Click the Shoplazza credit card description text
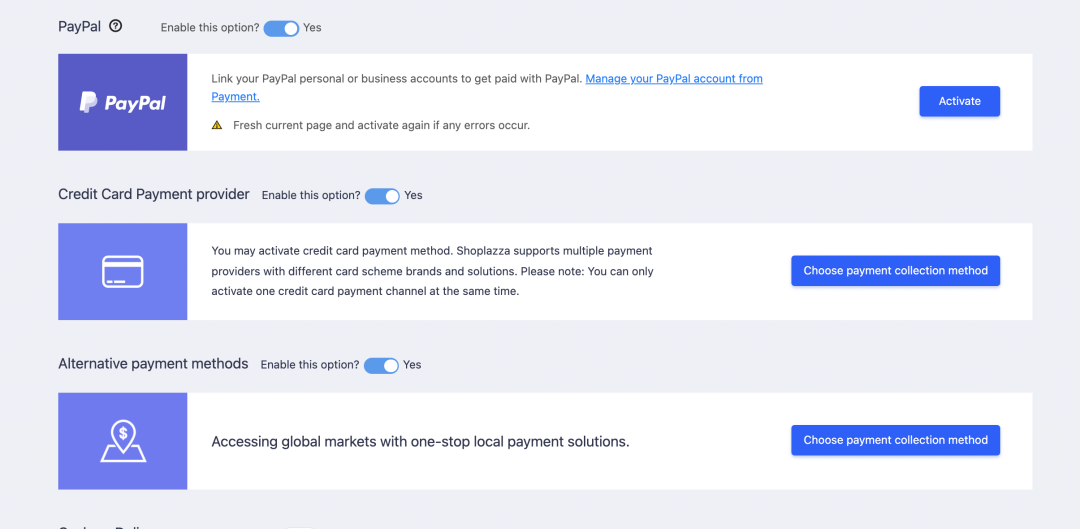Screen dimensions: 1080x529 pyautogui.click(x=433, y=271)
